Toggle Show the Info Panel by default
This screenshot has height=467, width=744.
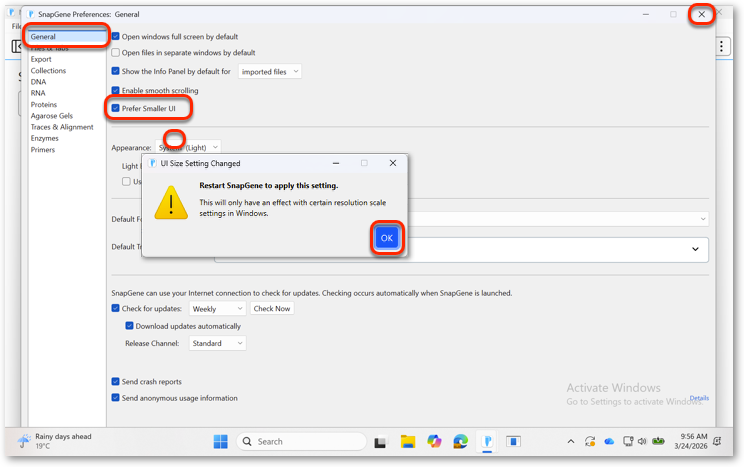pyautogui.click(x=115, y=71)
